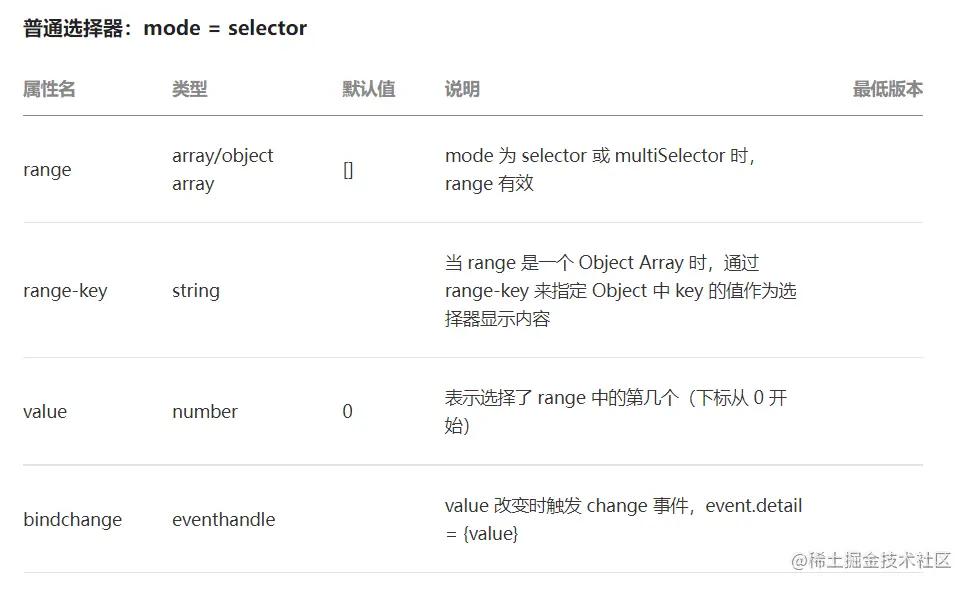Viewport: 970px width, 589px height.
Task: Click the number type cell
Action: [204, 411]
